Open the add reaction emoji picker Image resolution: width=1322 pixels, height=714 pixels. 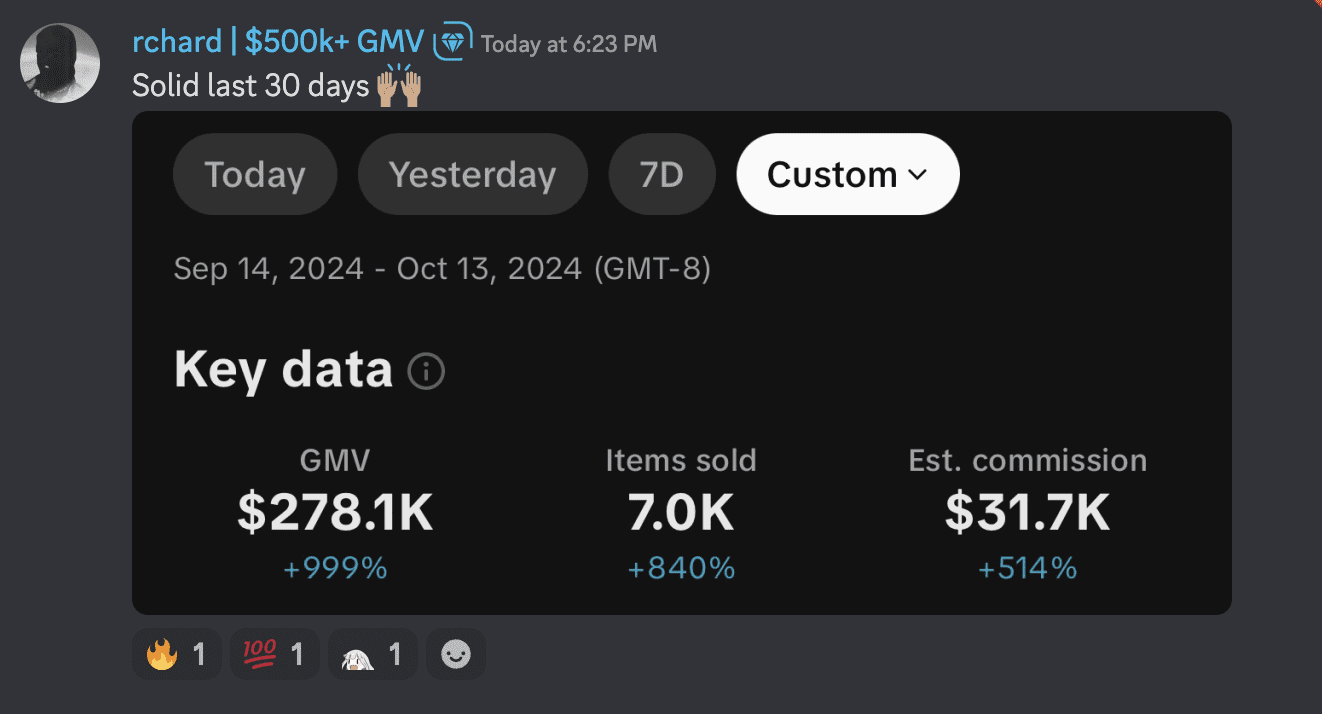coord(456,655)
